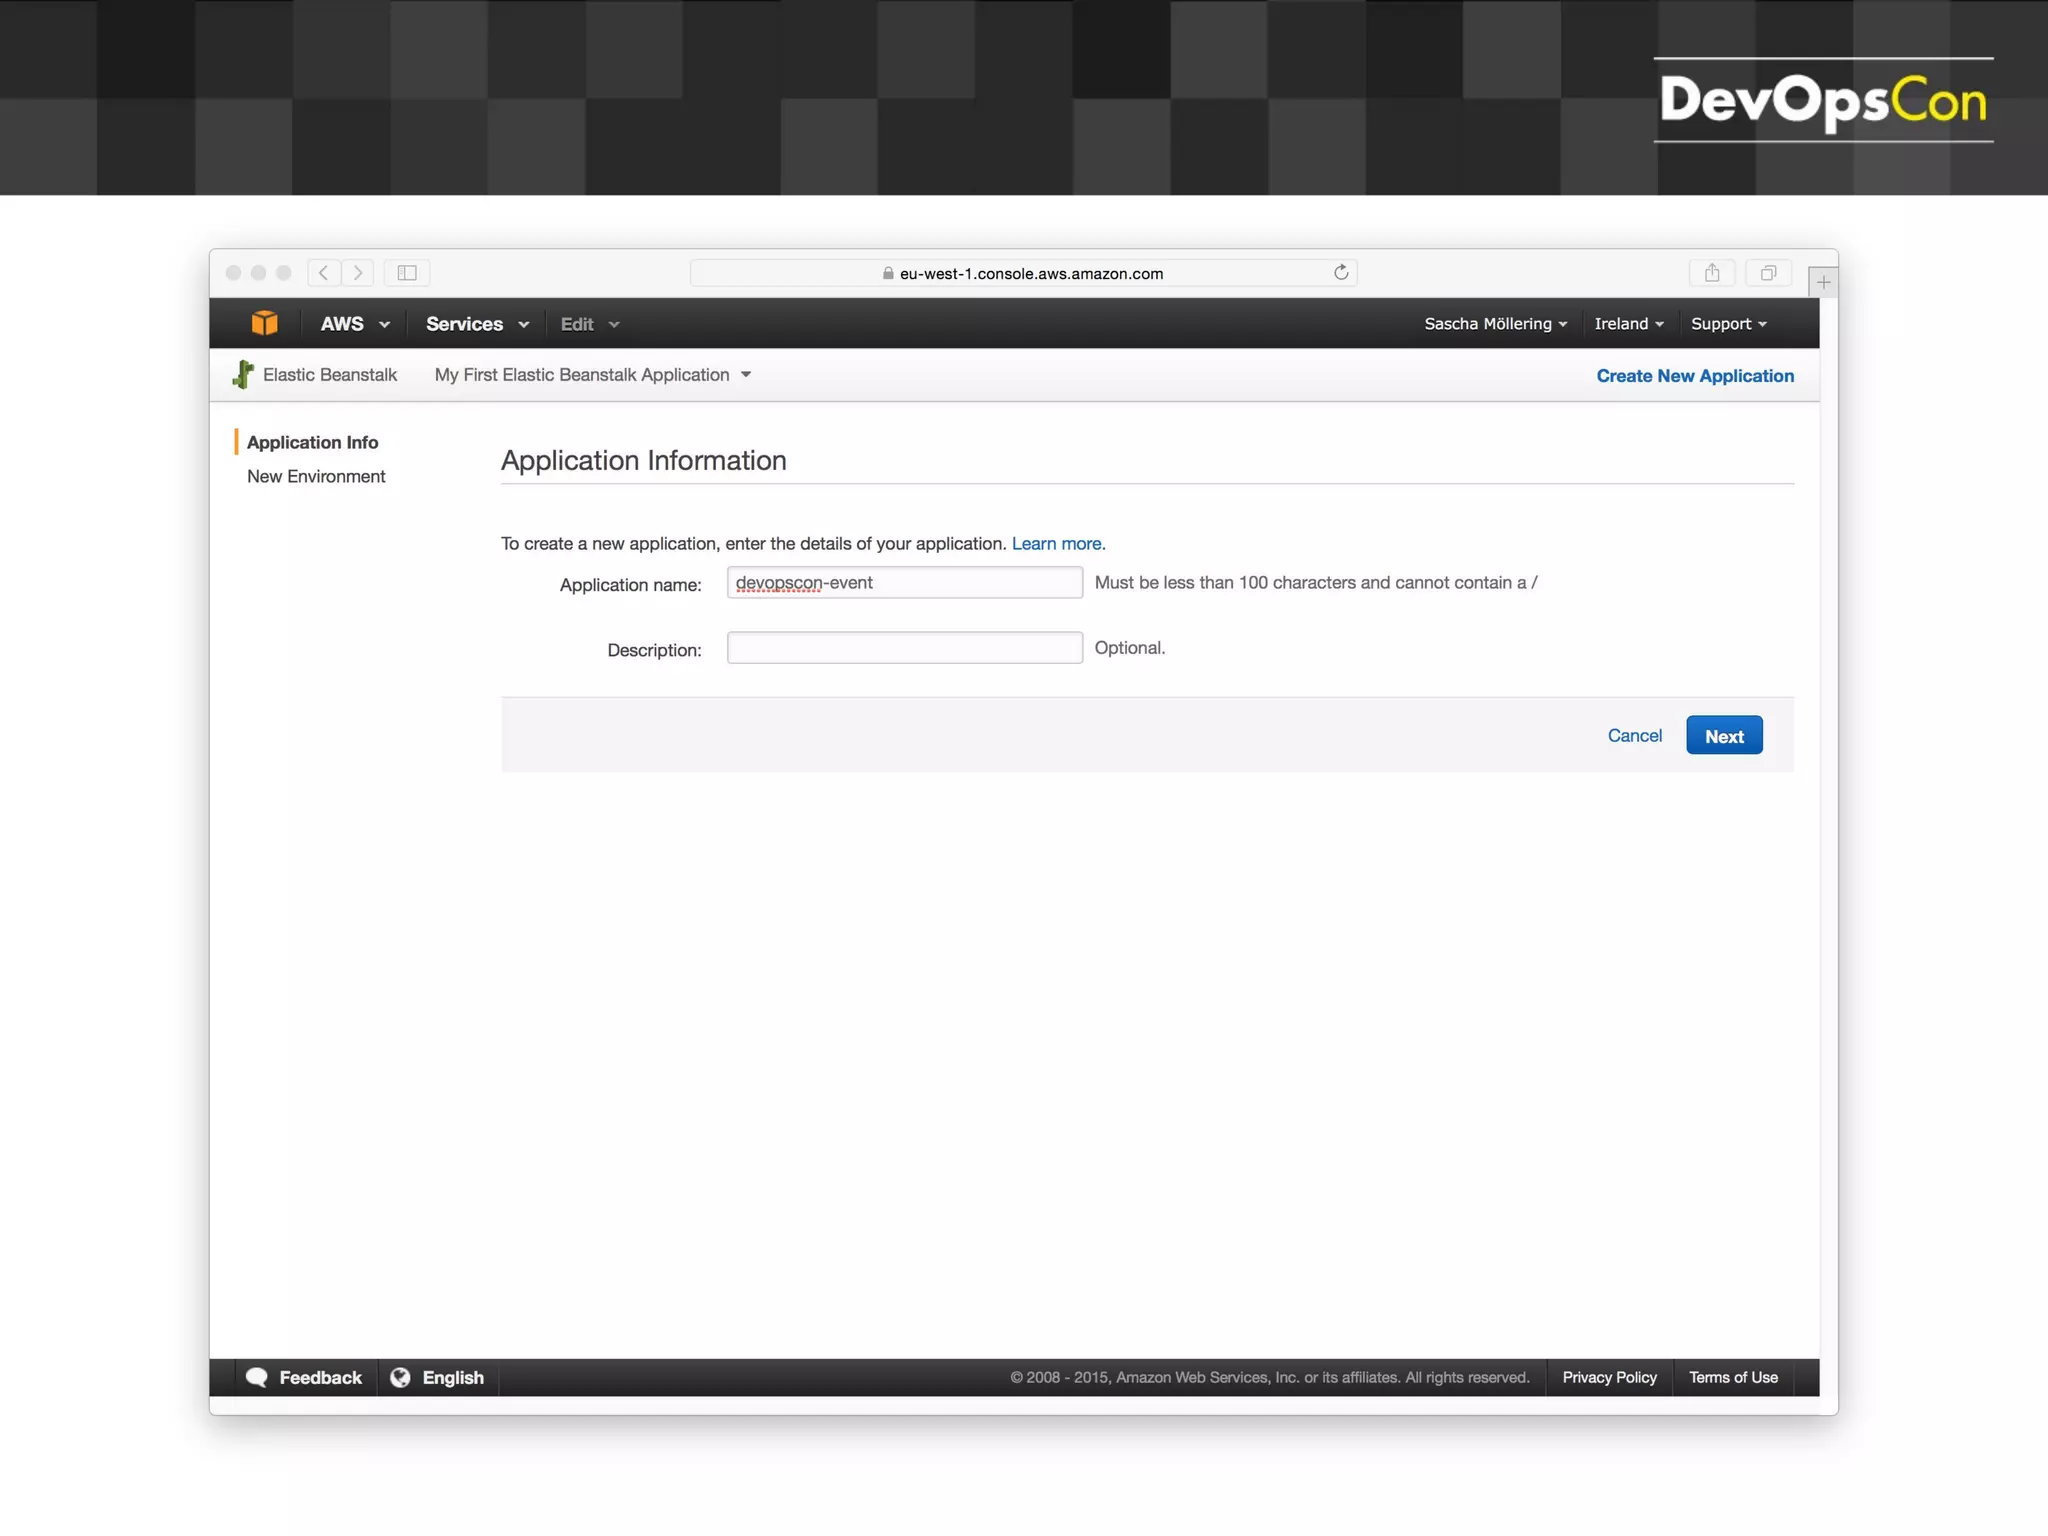Click the Description input field
2048x1536 pixels.
coord(904,648)
